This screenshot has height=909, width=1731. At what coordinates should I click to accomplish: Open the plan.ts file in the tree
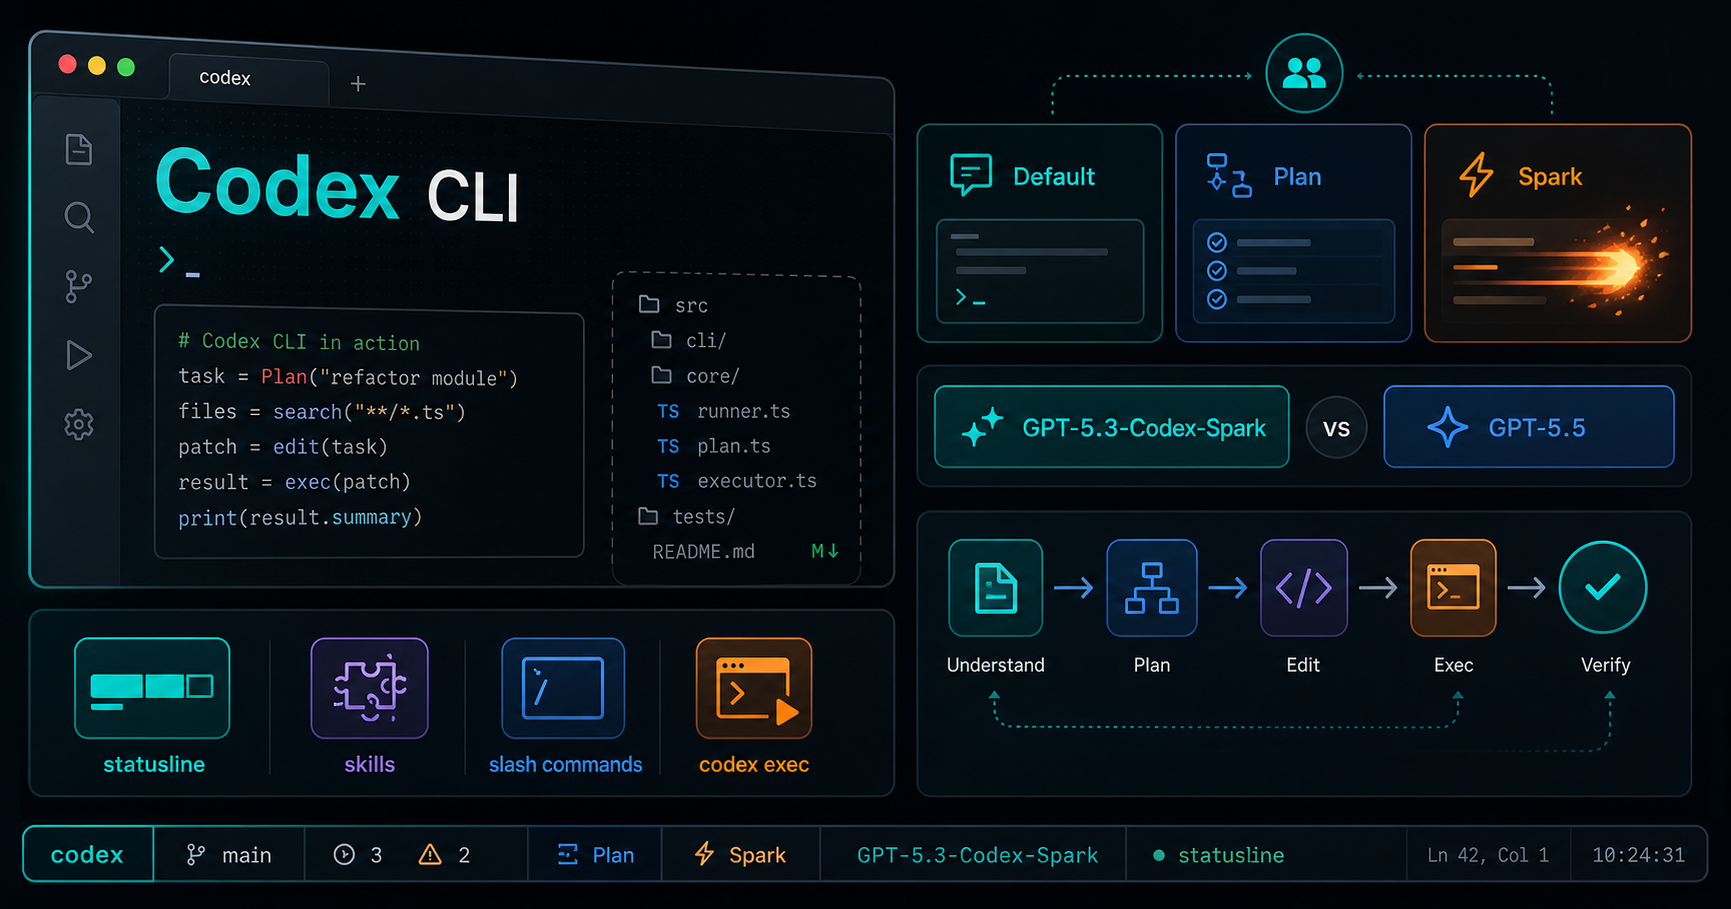tap(734, 446)
